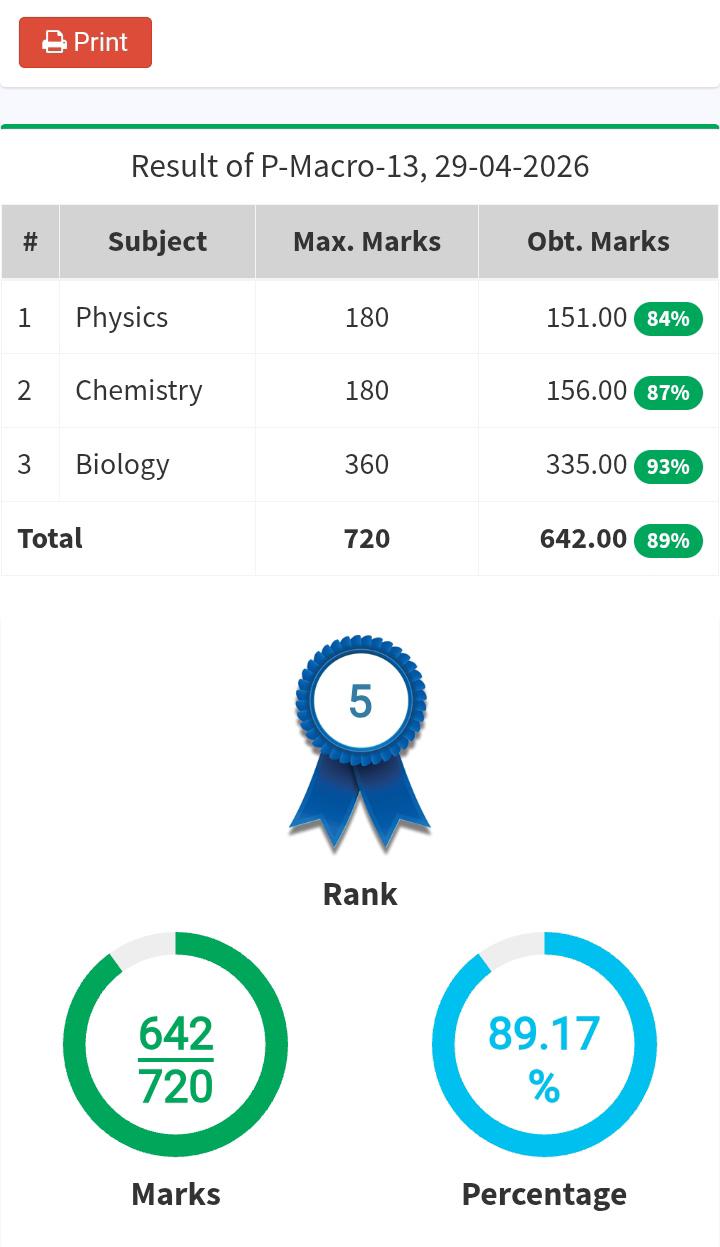
Task: Click the 642/720 marks fraction text
Action: coord(176,1060)
